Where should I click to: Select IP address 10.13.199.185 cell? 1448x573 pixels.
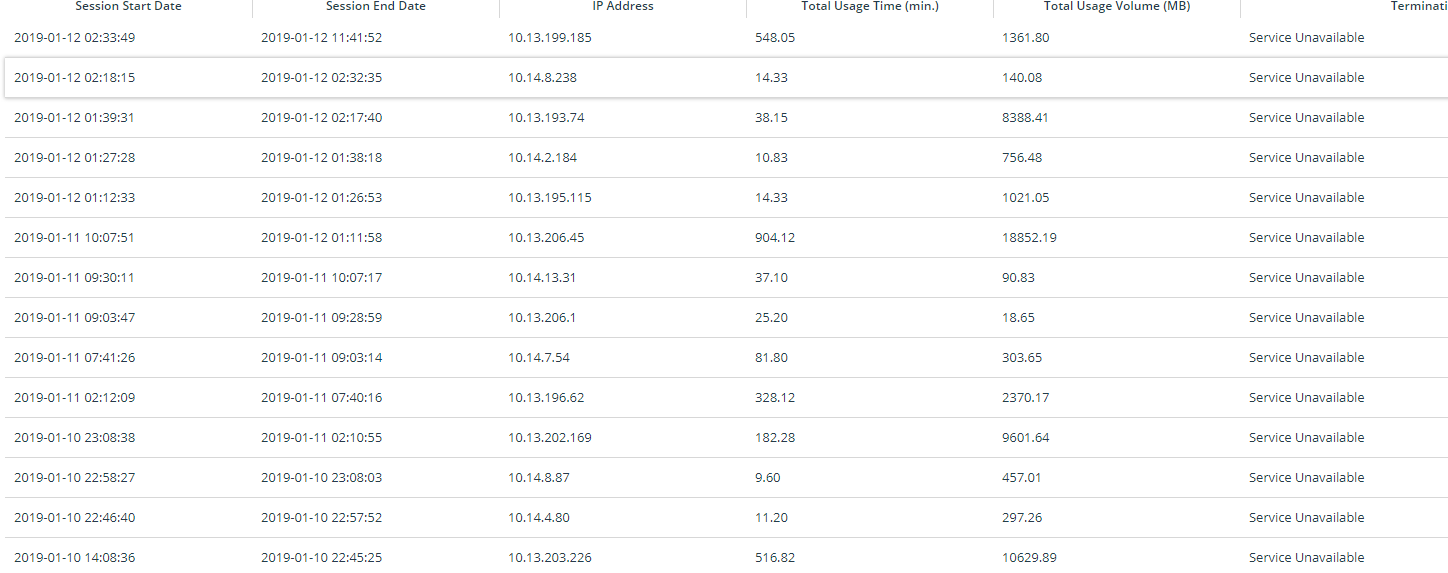[x=550, y=38]
